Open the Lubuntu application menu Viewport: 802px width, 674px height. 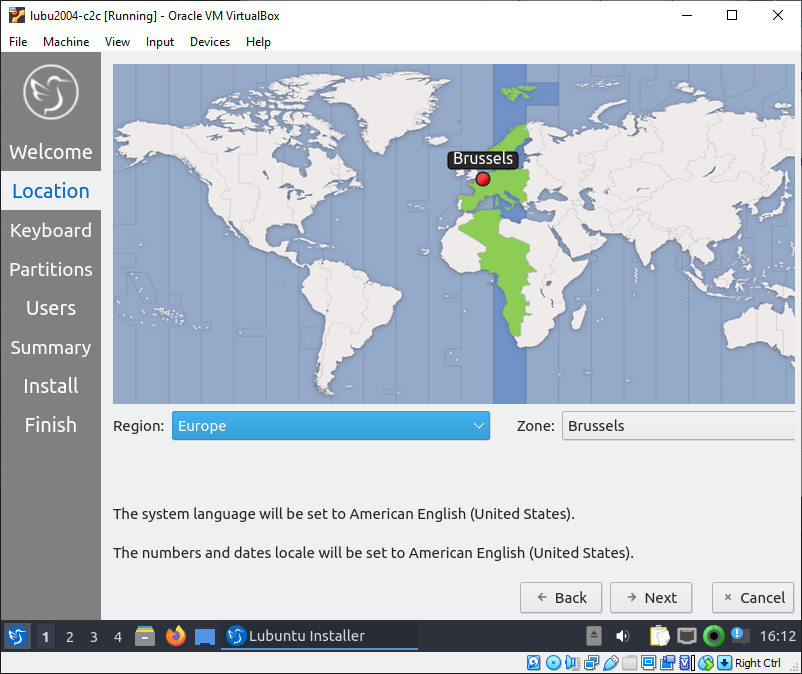(x=17, y=636)
